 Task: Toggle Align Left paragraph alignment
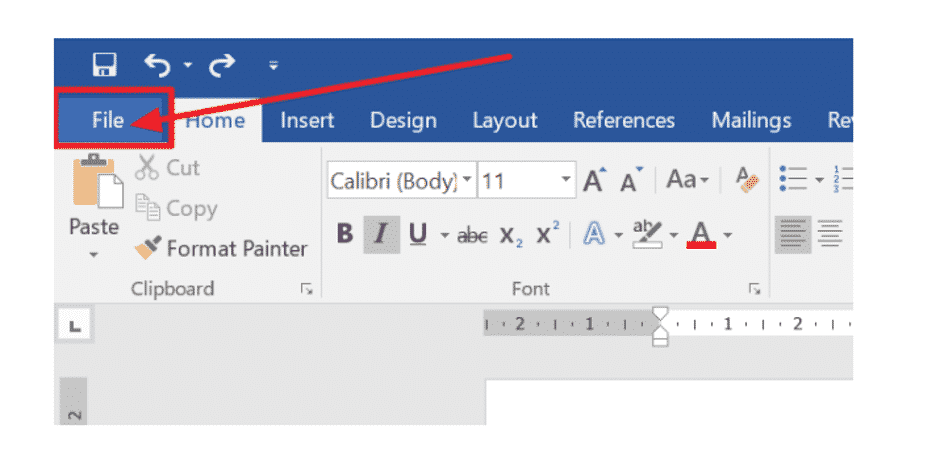793,235
